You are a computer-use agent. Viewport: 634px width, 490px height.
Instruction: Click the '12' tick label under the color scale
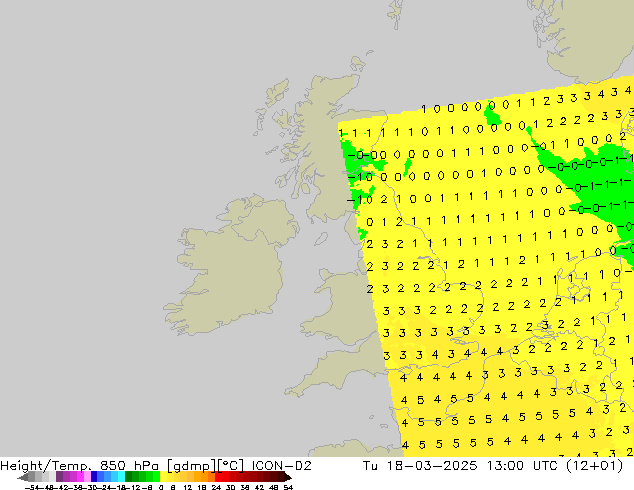(x=188, y=487)
